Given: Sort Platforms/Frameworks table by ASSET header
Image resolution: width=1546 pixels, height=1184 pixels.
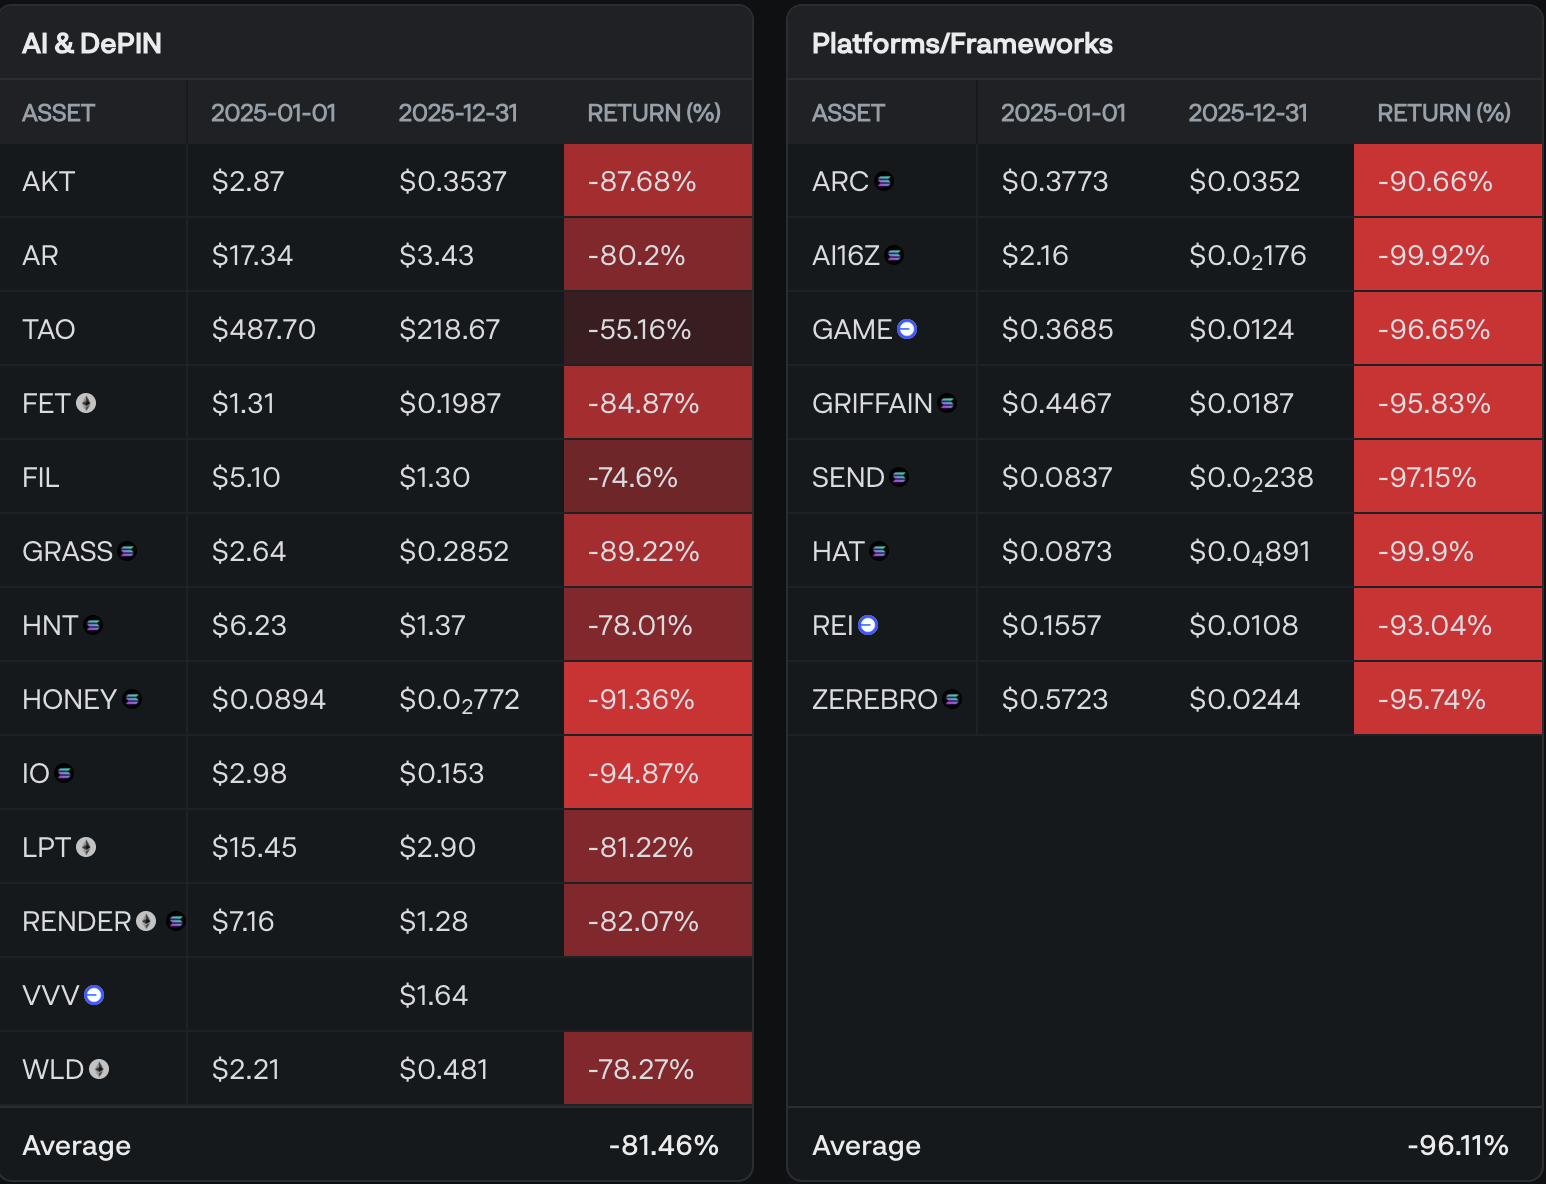Looking at the screenshot, I should (848, 113).
